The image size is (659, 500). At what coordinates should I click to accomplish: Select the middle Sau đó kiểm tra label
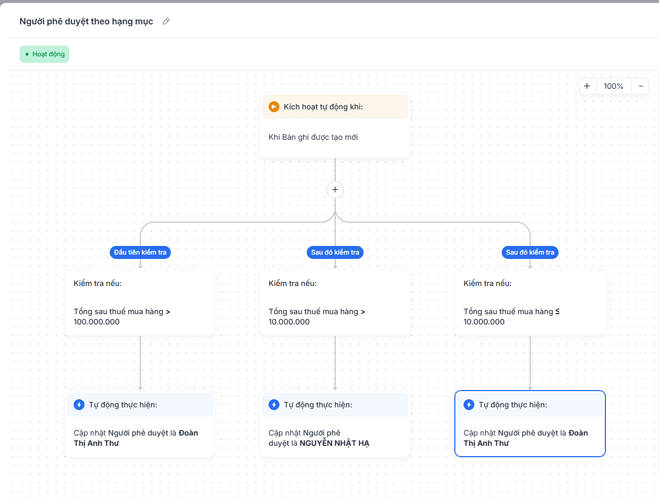[335, 253]
